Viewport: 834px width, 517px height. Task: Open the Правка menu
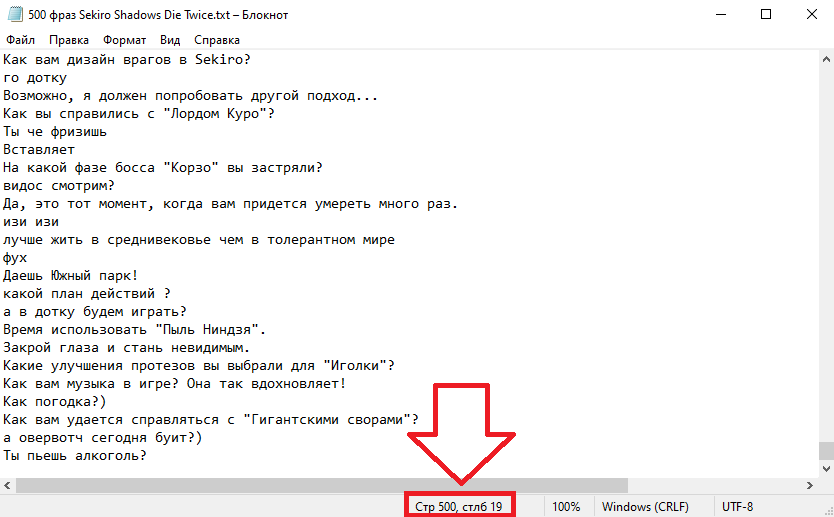point(69,40)
